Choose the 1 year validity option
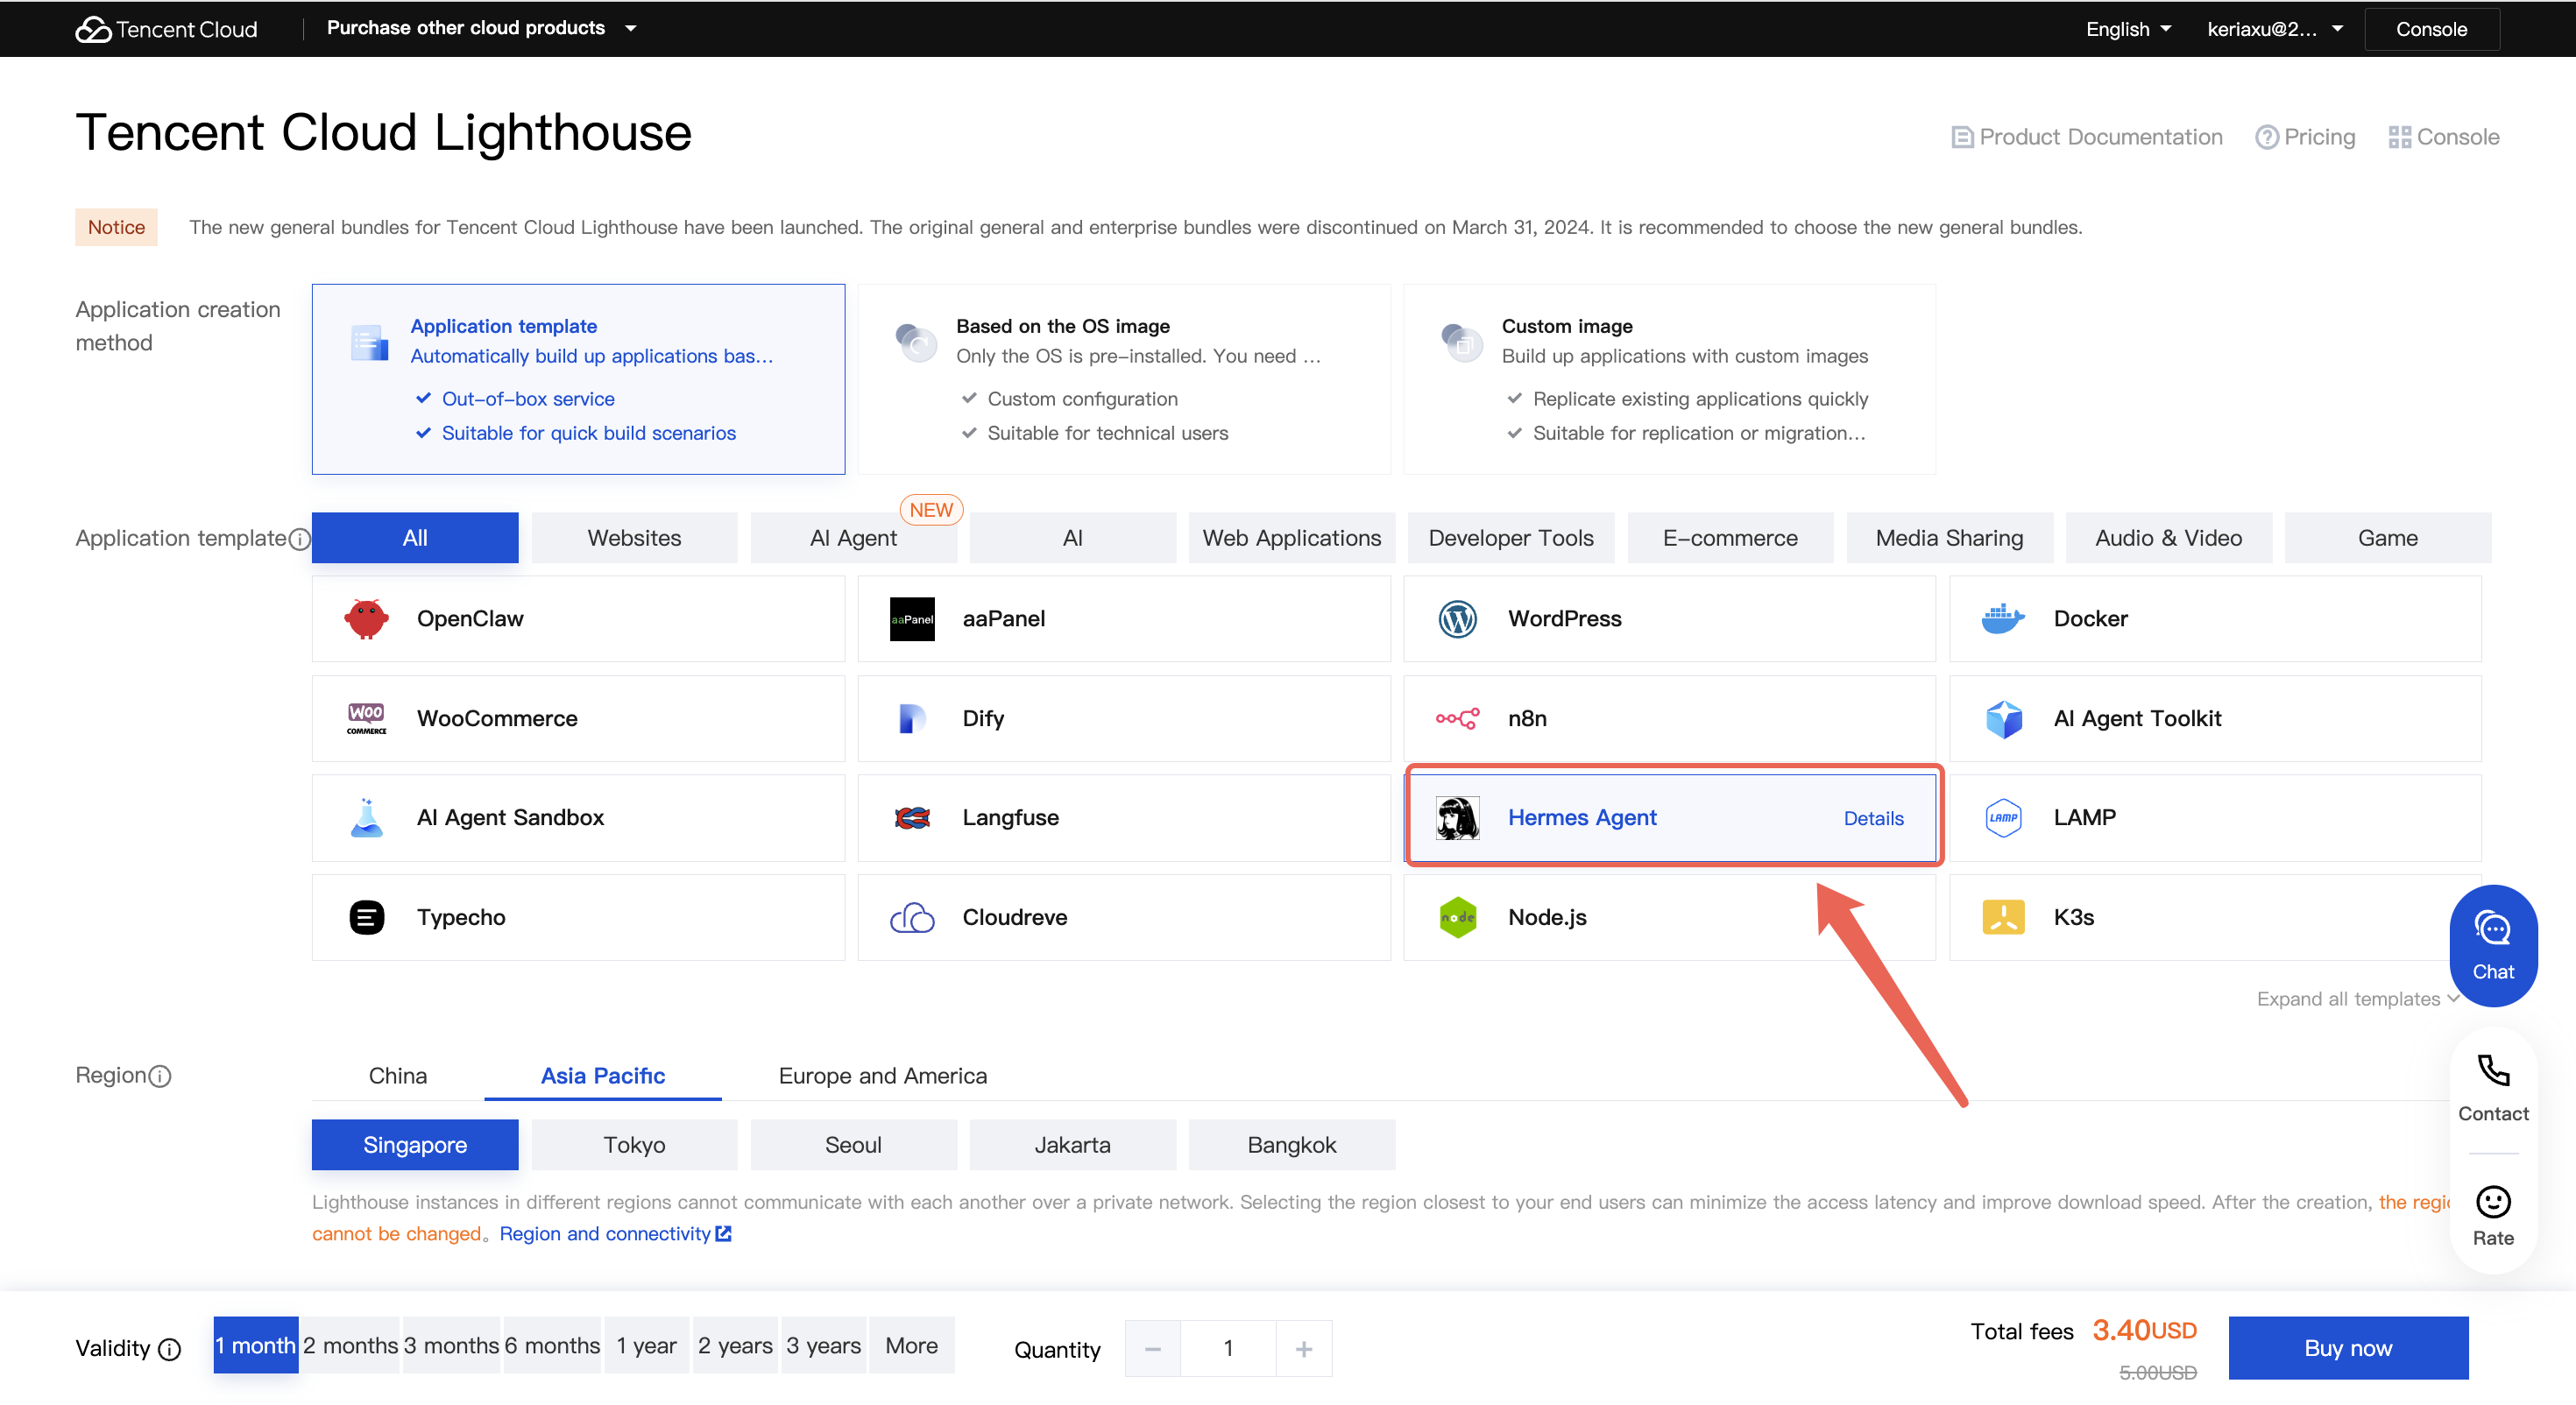2576x1405 pixels. coord(646,1345)
